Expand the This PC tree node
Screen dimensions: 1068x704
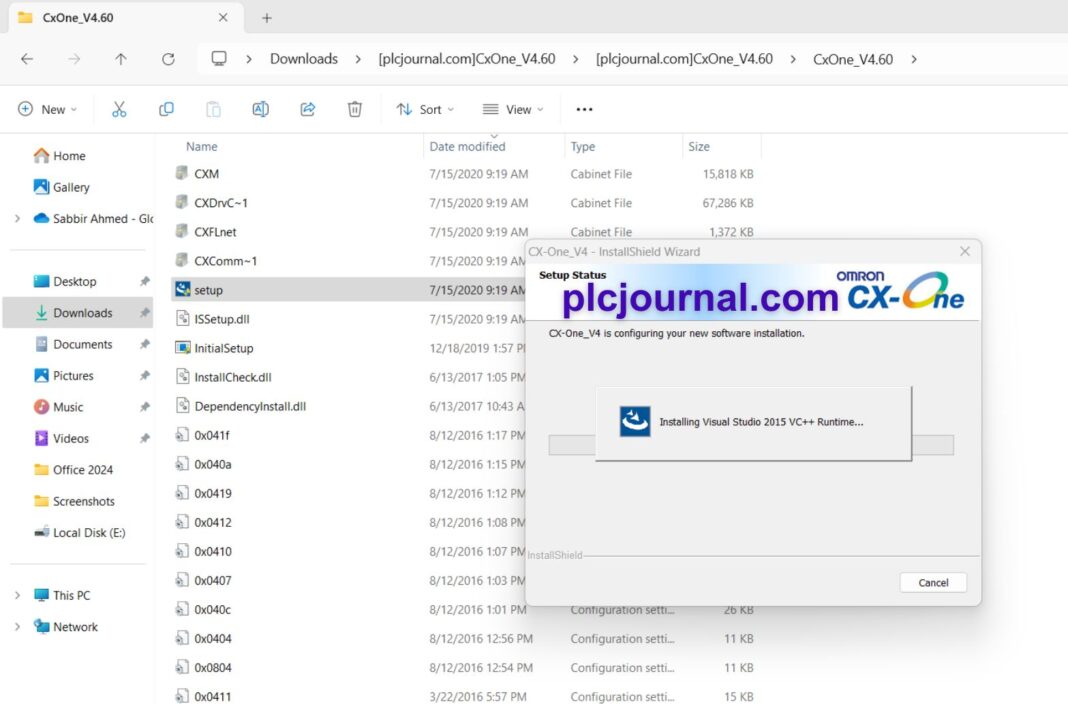(x=18, y=595)
